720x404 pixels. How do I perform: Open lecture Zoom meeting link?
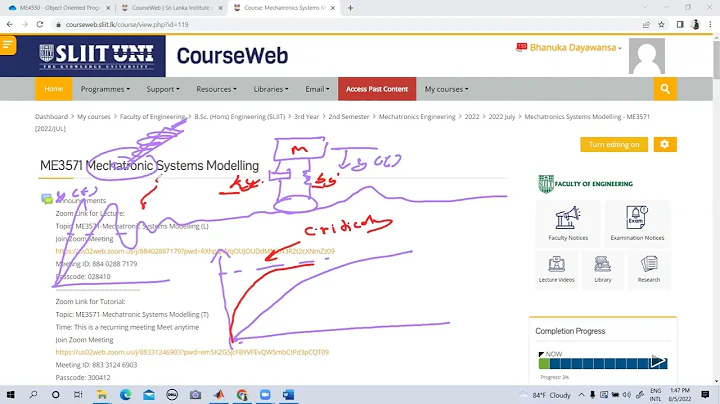pos(195,251)
